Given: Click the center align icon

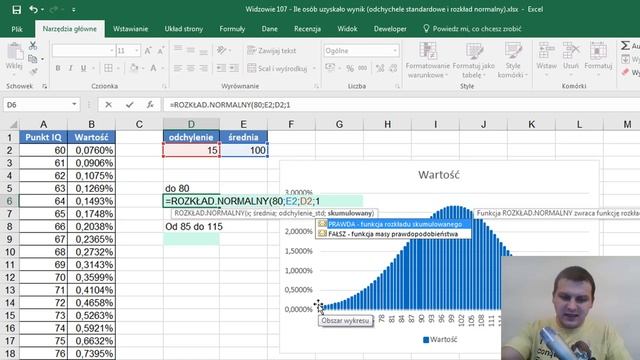Looking at the screenshot, I should [191, 68].
